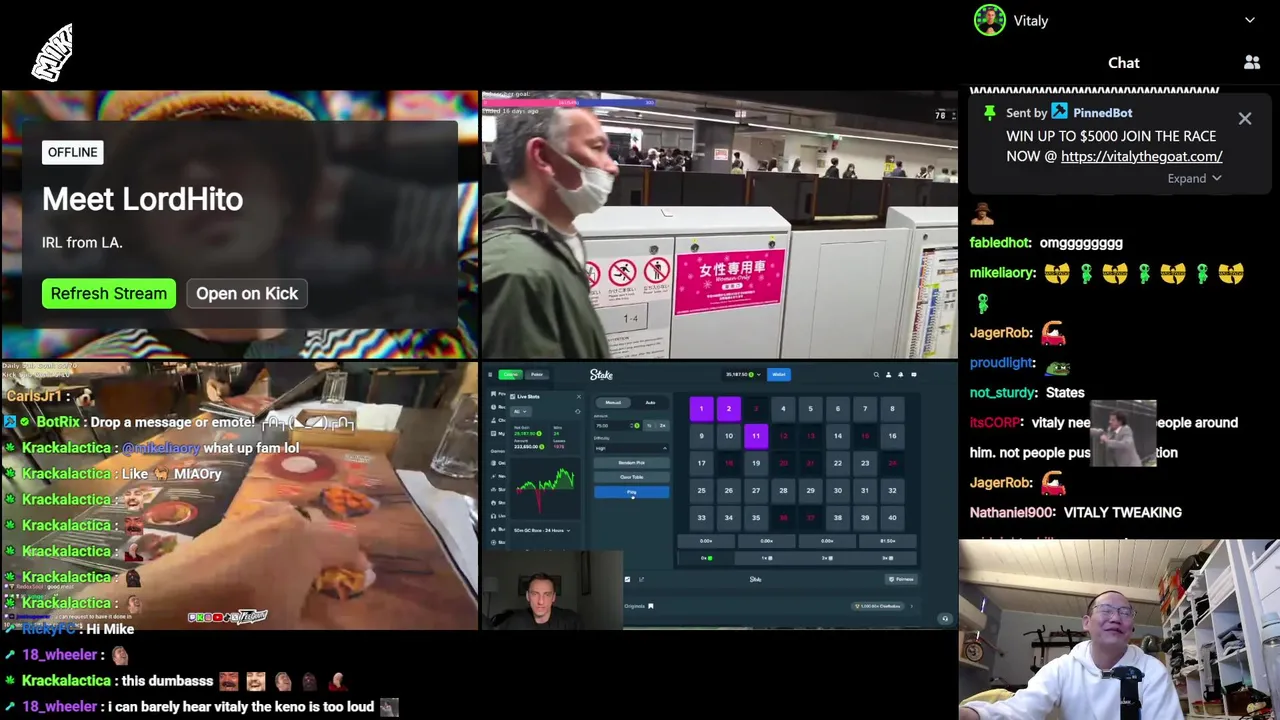Open the Stake notifications bell
1280x720 pixels.
click(901, 374)
